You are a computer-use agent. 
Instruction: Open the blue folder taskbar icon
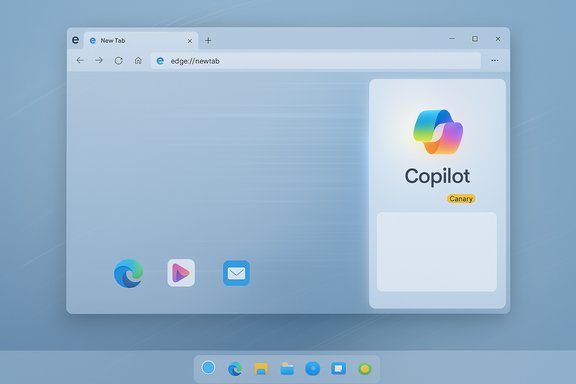[287, 369]
